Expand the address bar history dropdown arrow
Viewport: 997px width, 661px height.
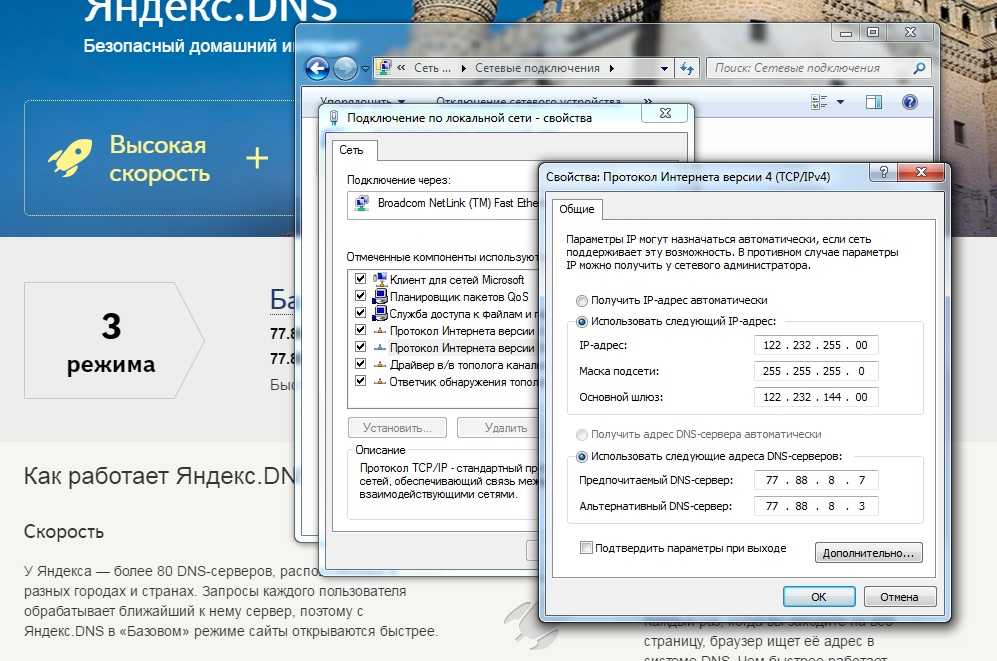coord(664,68)
